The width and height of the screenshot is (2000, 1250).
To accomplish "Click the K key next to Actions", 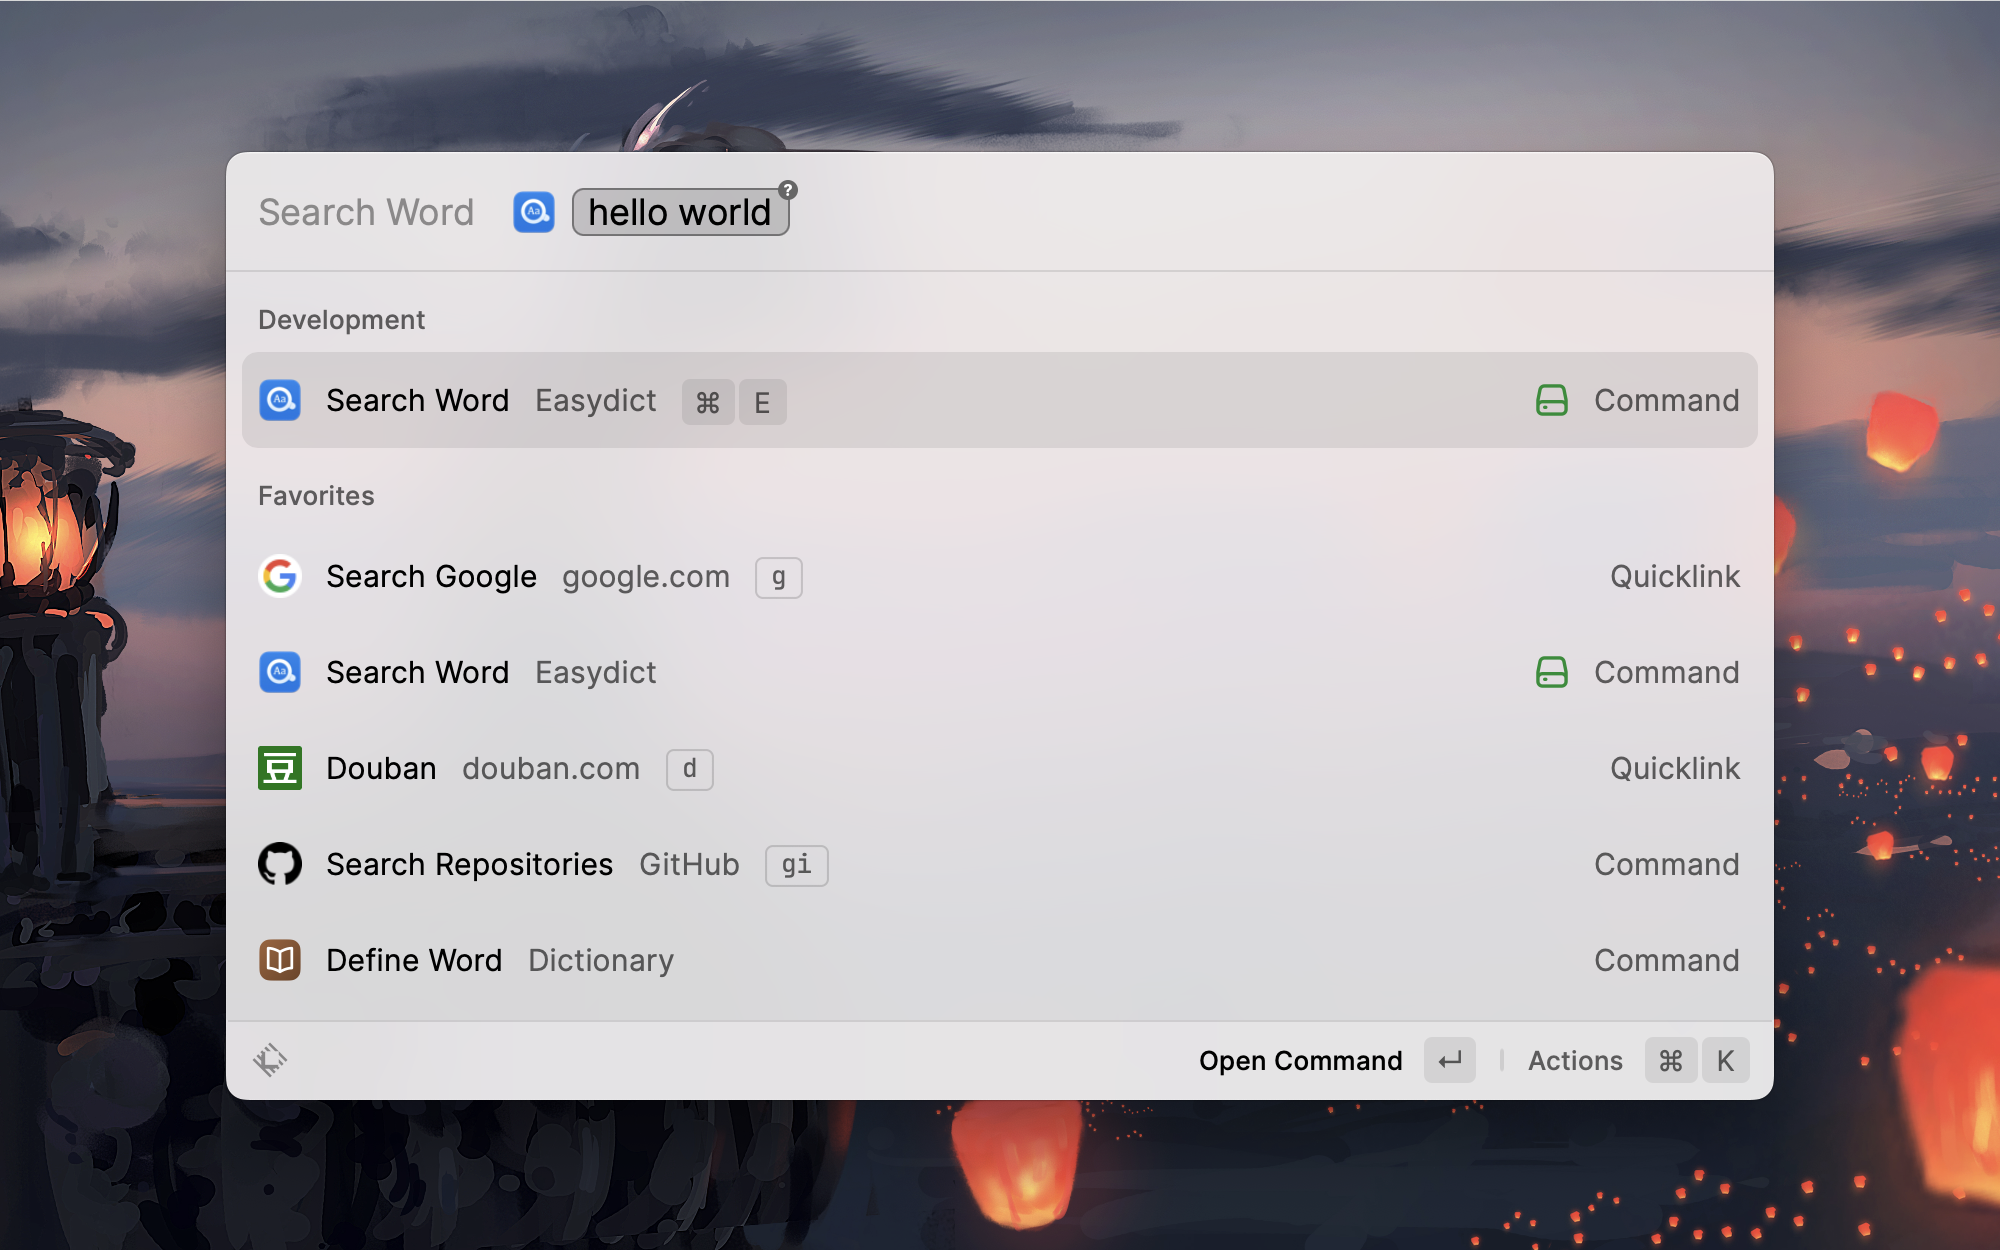I will click(1725, 1060).
